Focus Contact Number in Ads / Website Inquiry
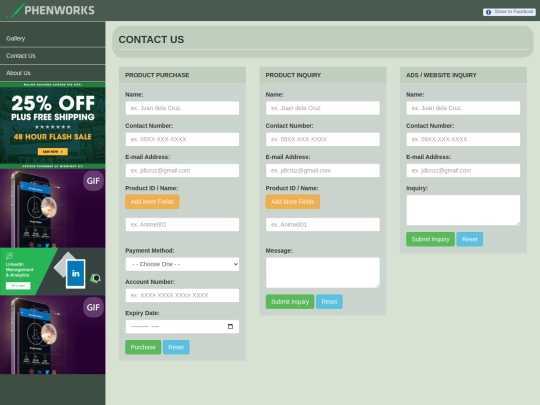The image size is (540, 405). click(463, 139)
